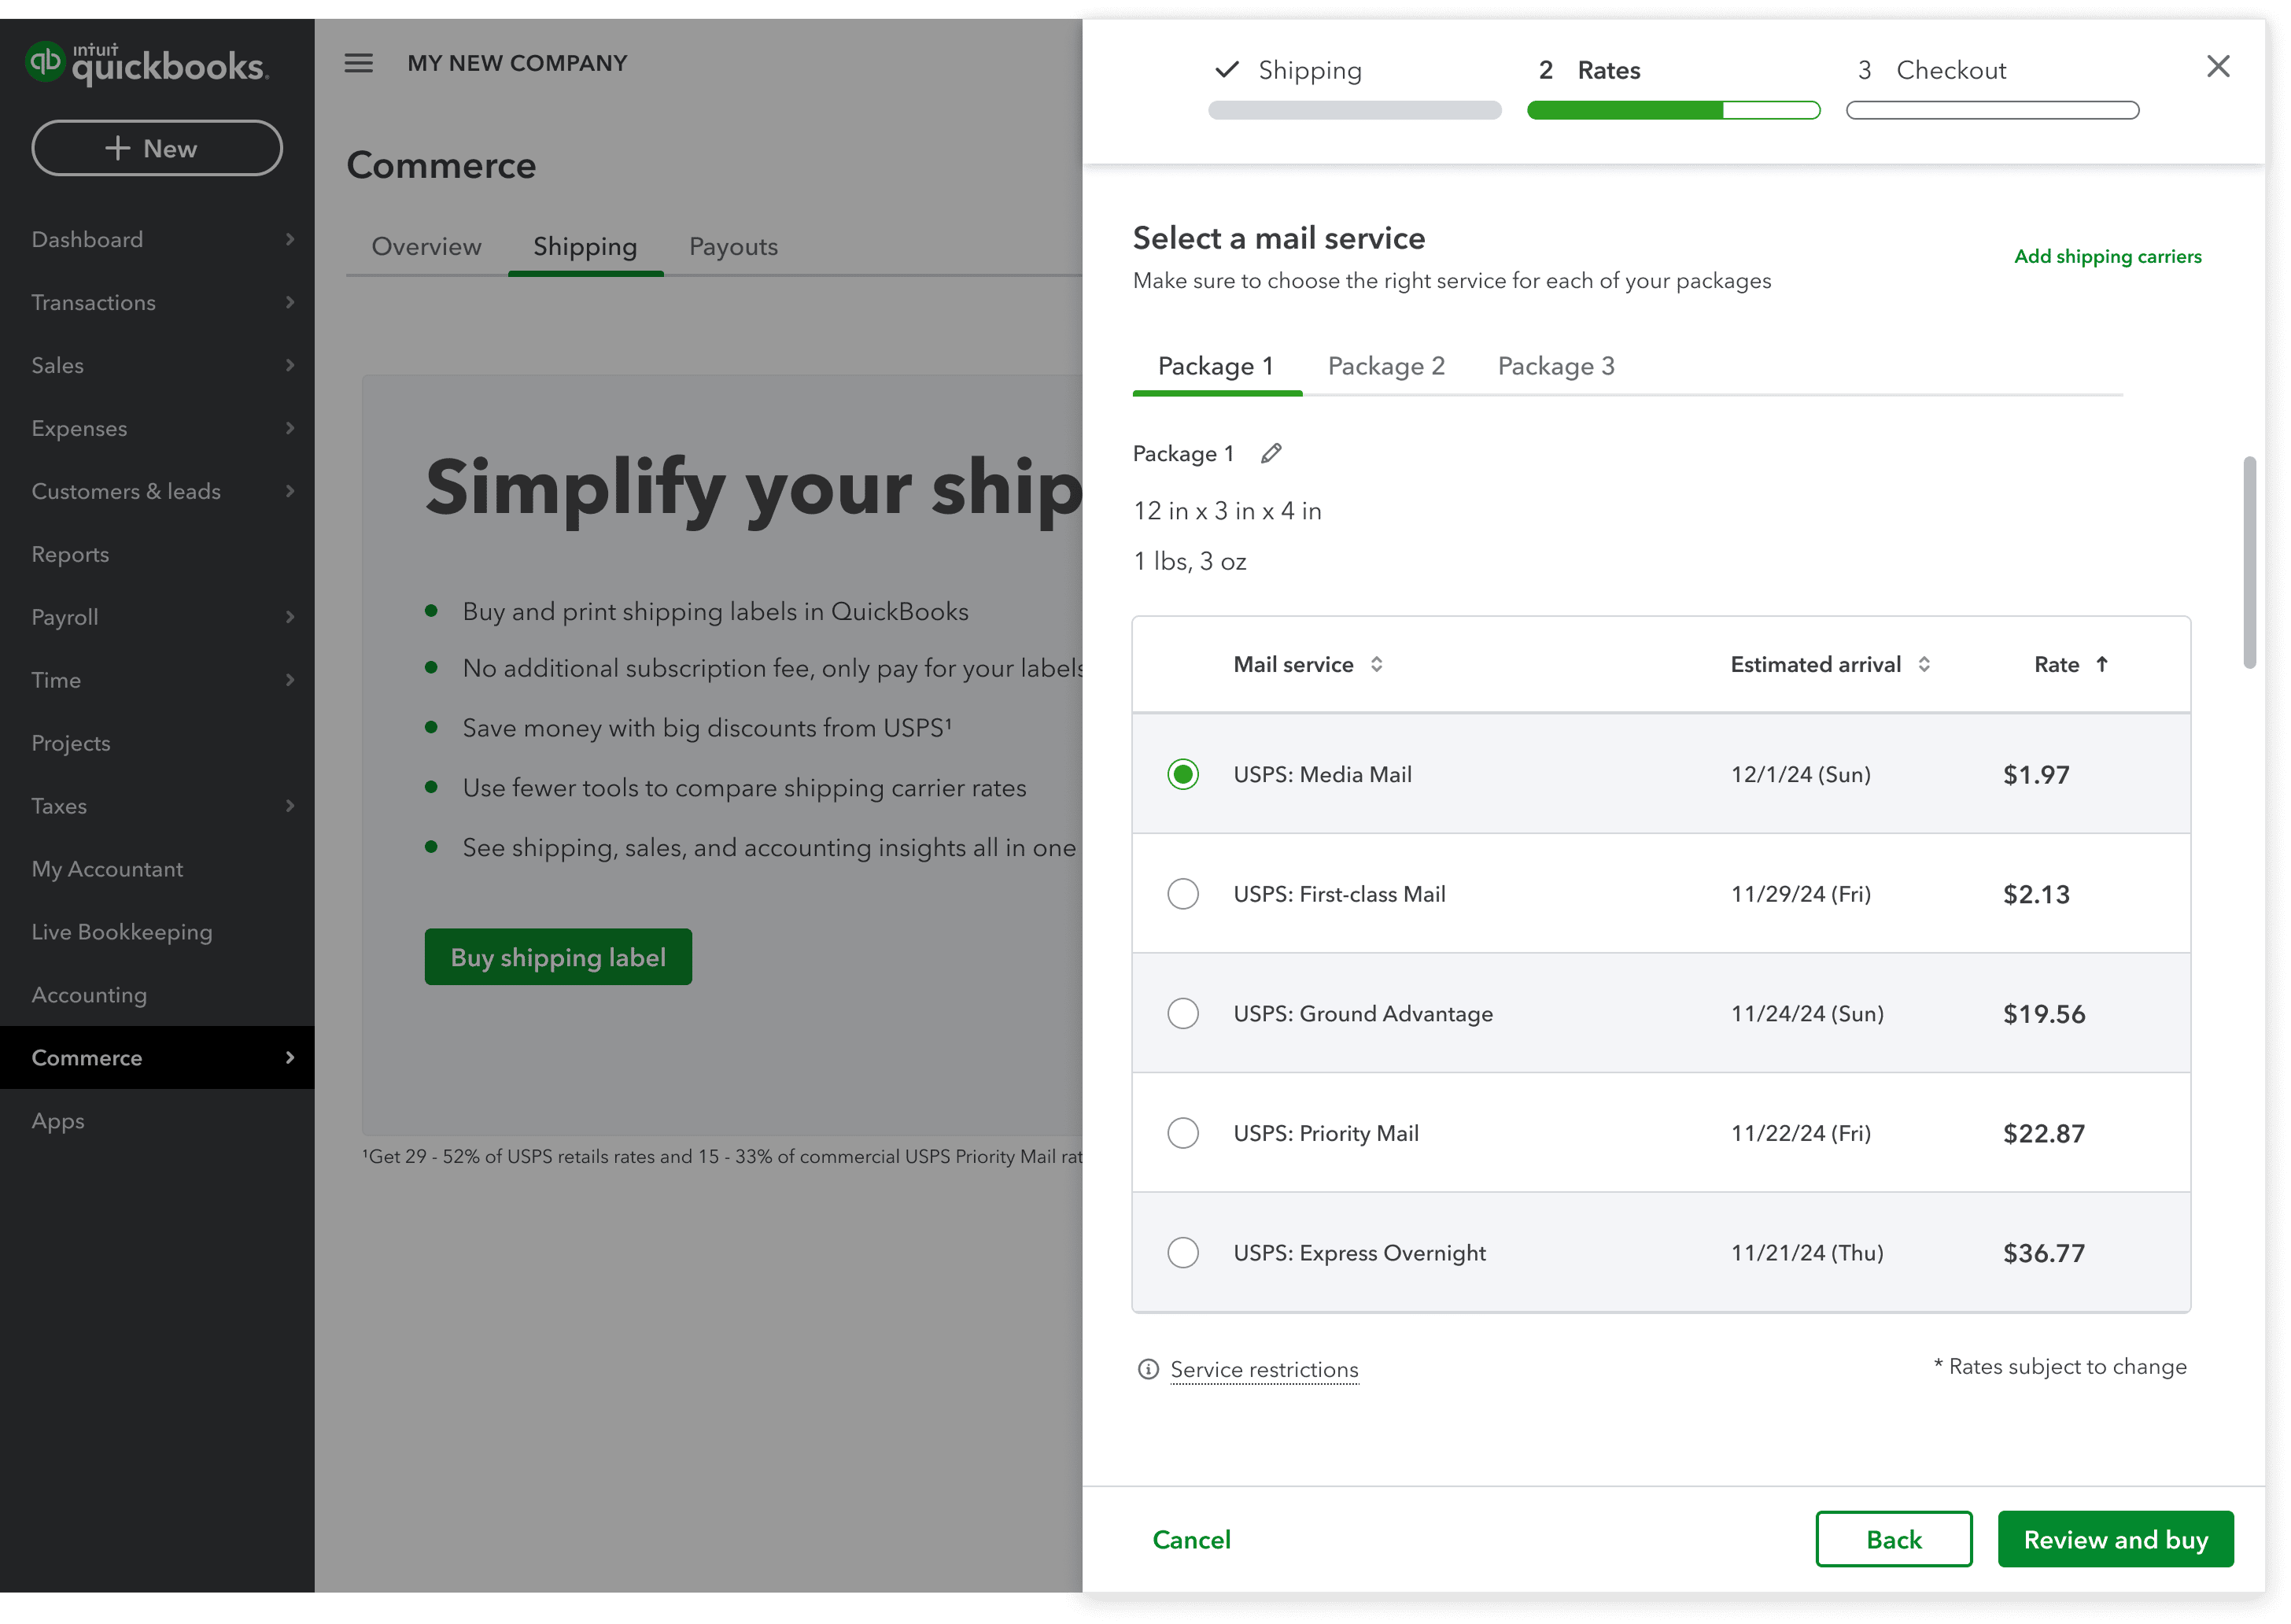This screenshot has height=1624, width=2291.
Task: Open Live Bookkeeping in the sidebar
Action: (157, 932)
